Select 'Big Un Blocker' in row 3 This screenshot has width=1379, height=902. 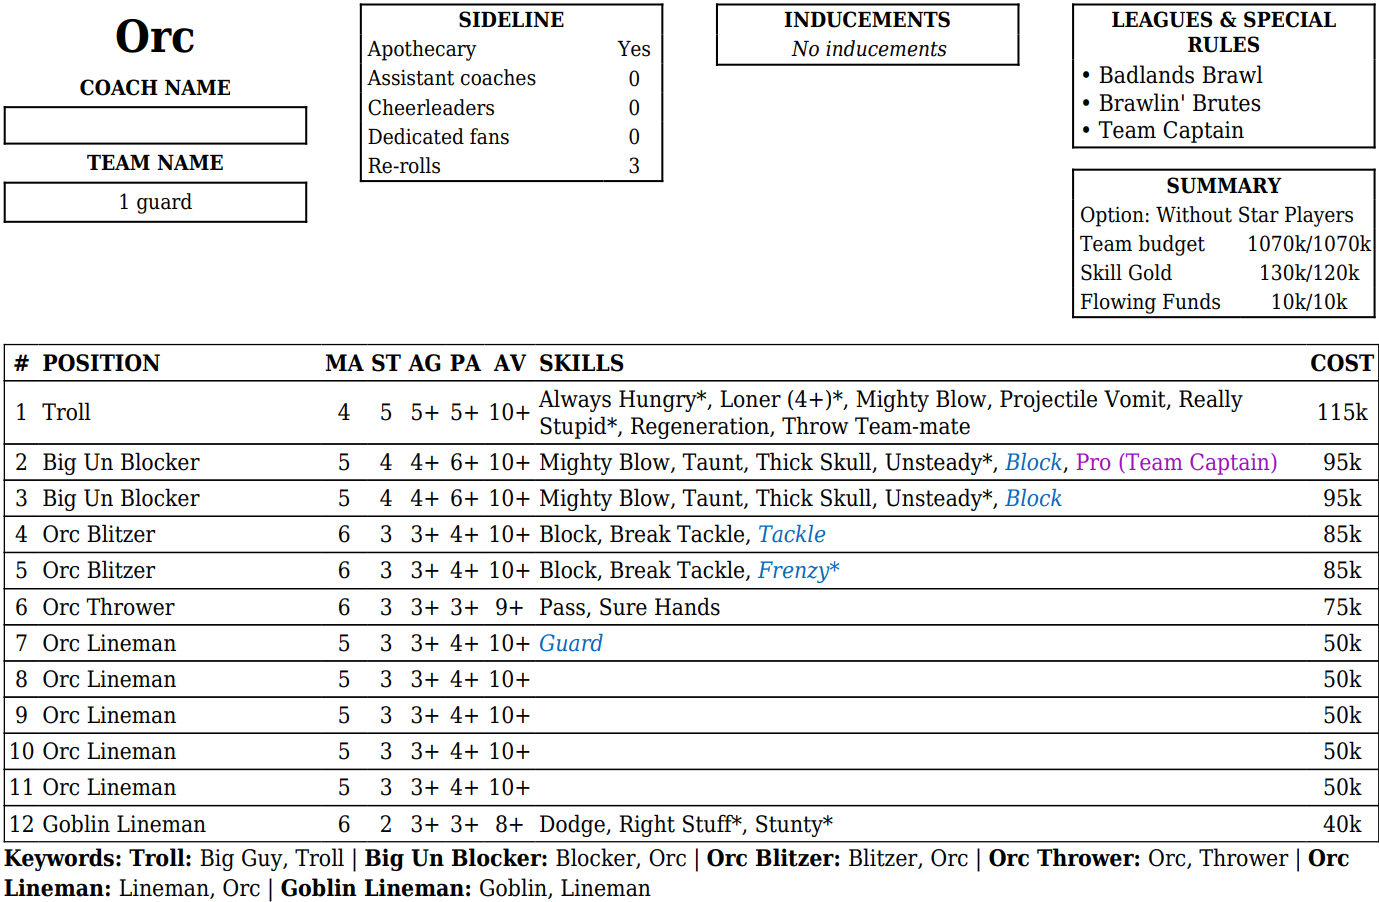click(121, 498)
